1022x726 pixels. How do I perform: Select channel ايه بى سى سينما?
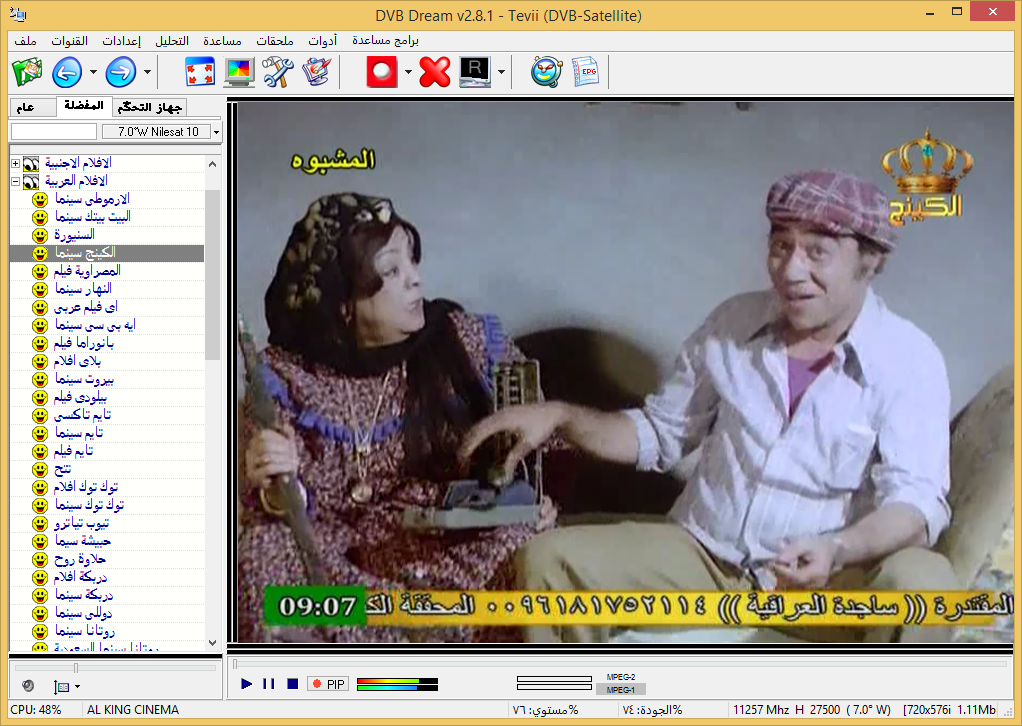pos(95,325)
